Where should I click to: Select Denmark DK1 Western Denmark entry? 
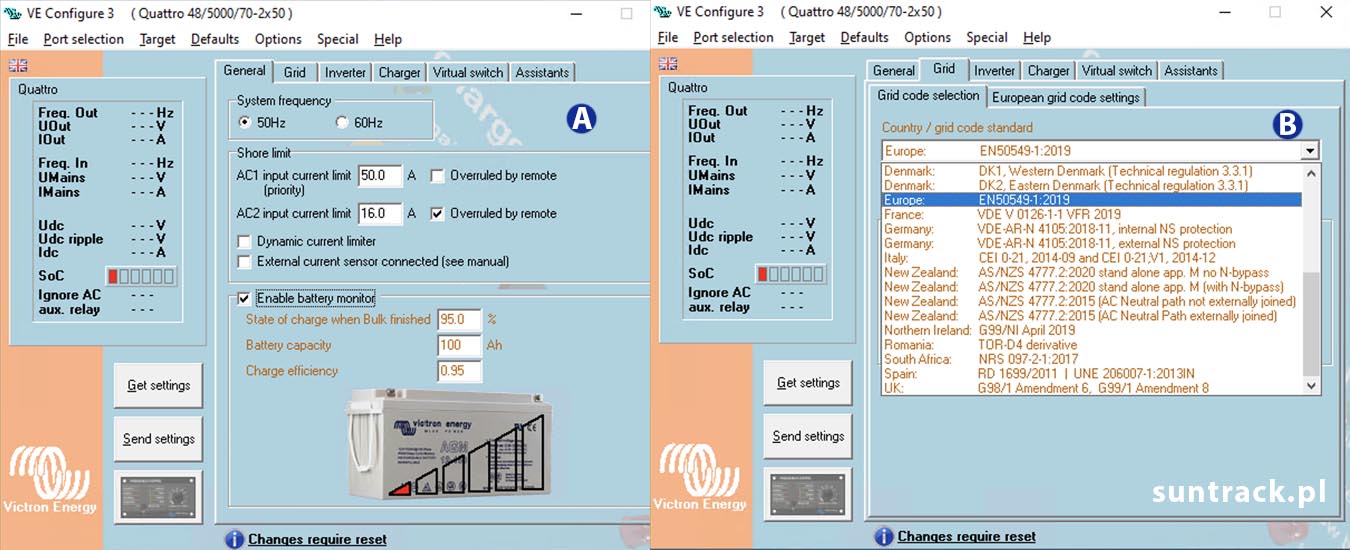(x=1092, y=171)
